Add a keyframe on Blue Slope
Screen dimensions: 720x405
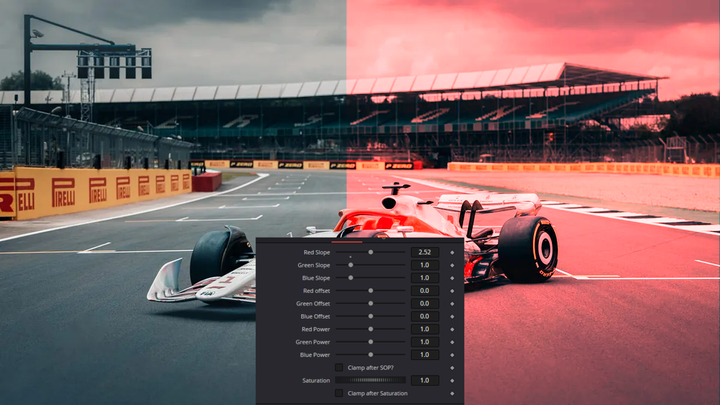coord(452,278)
